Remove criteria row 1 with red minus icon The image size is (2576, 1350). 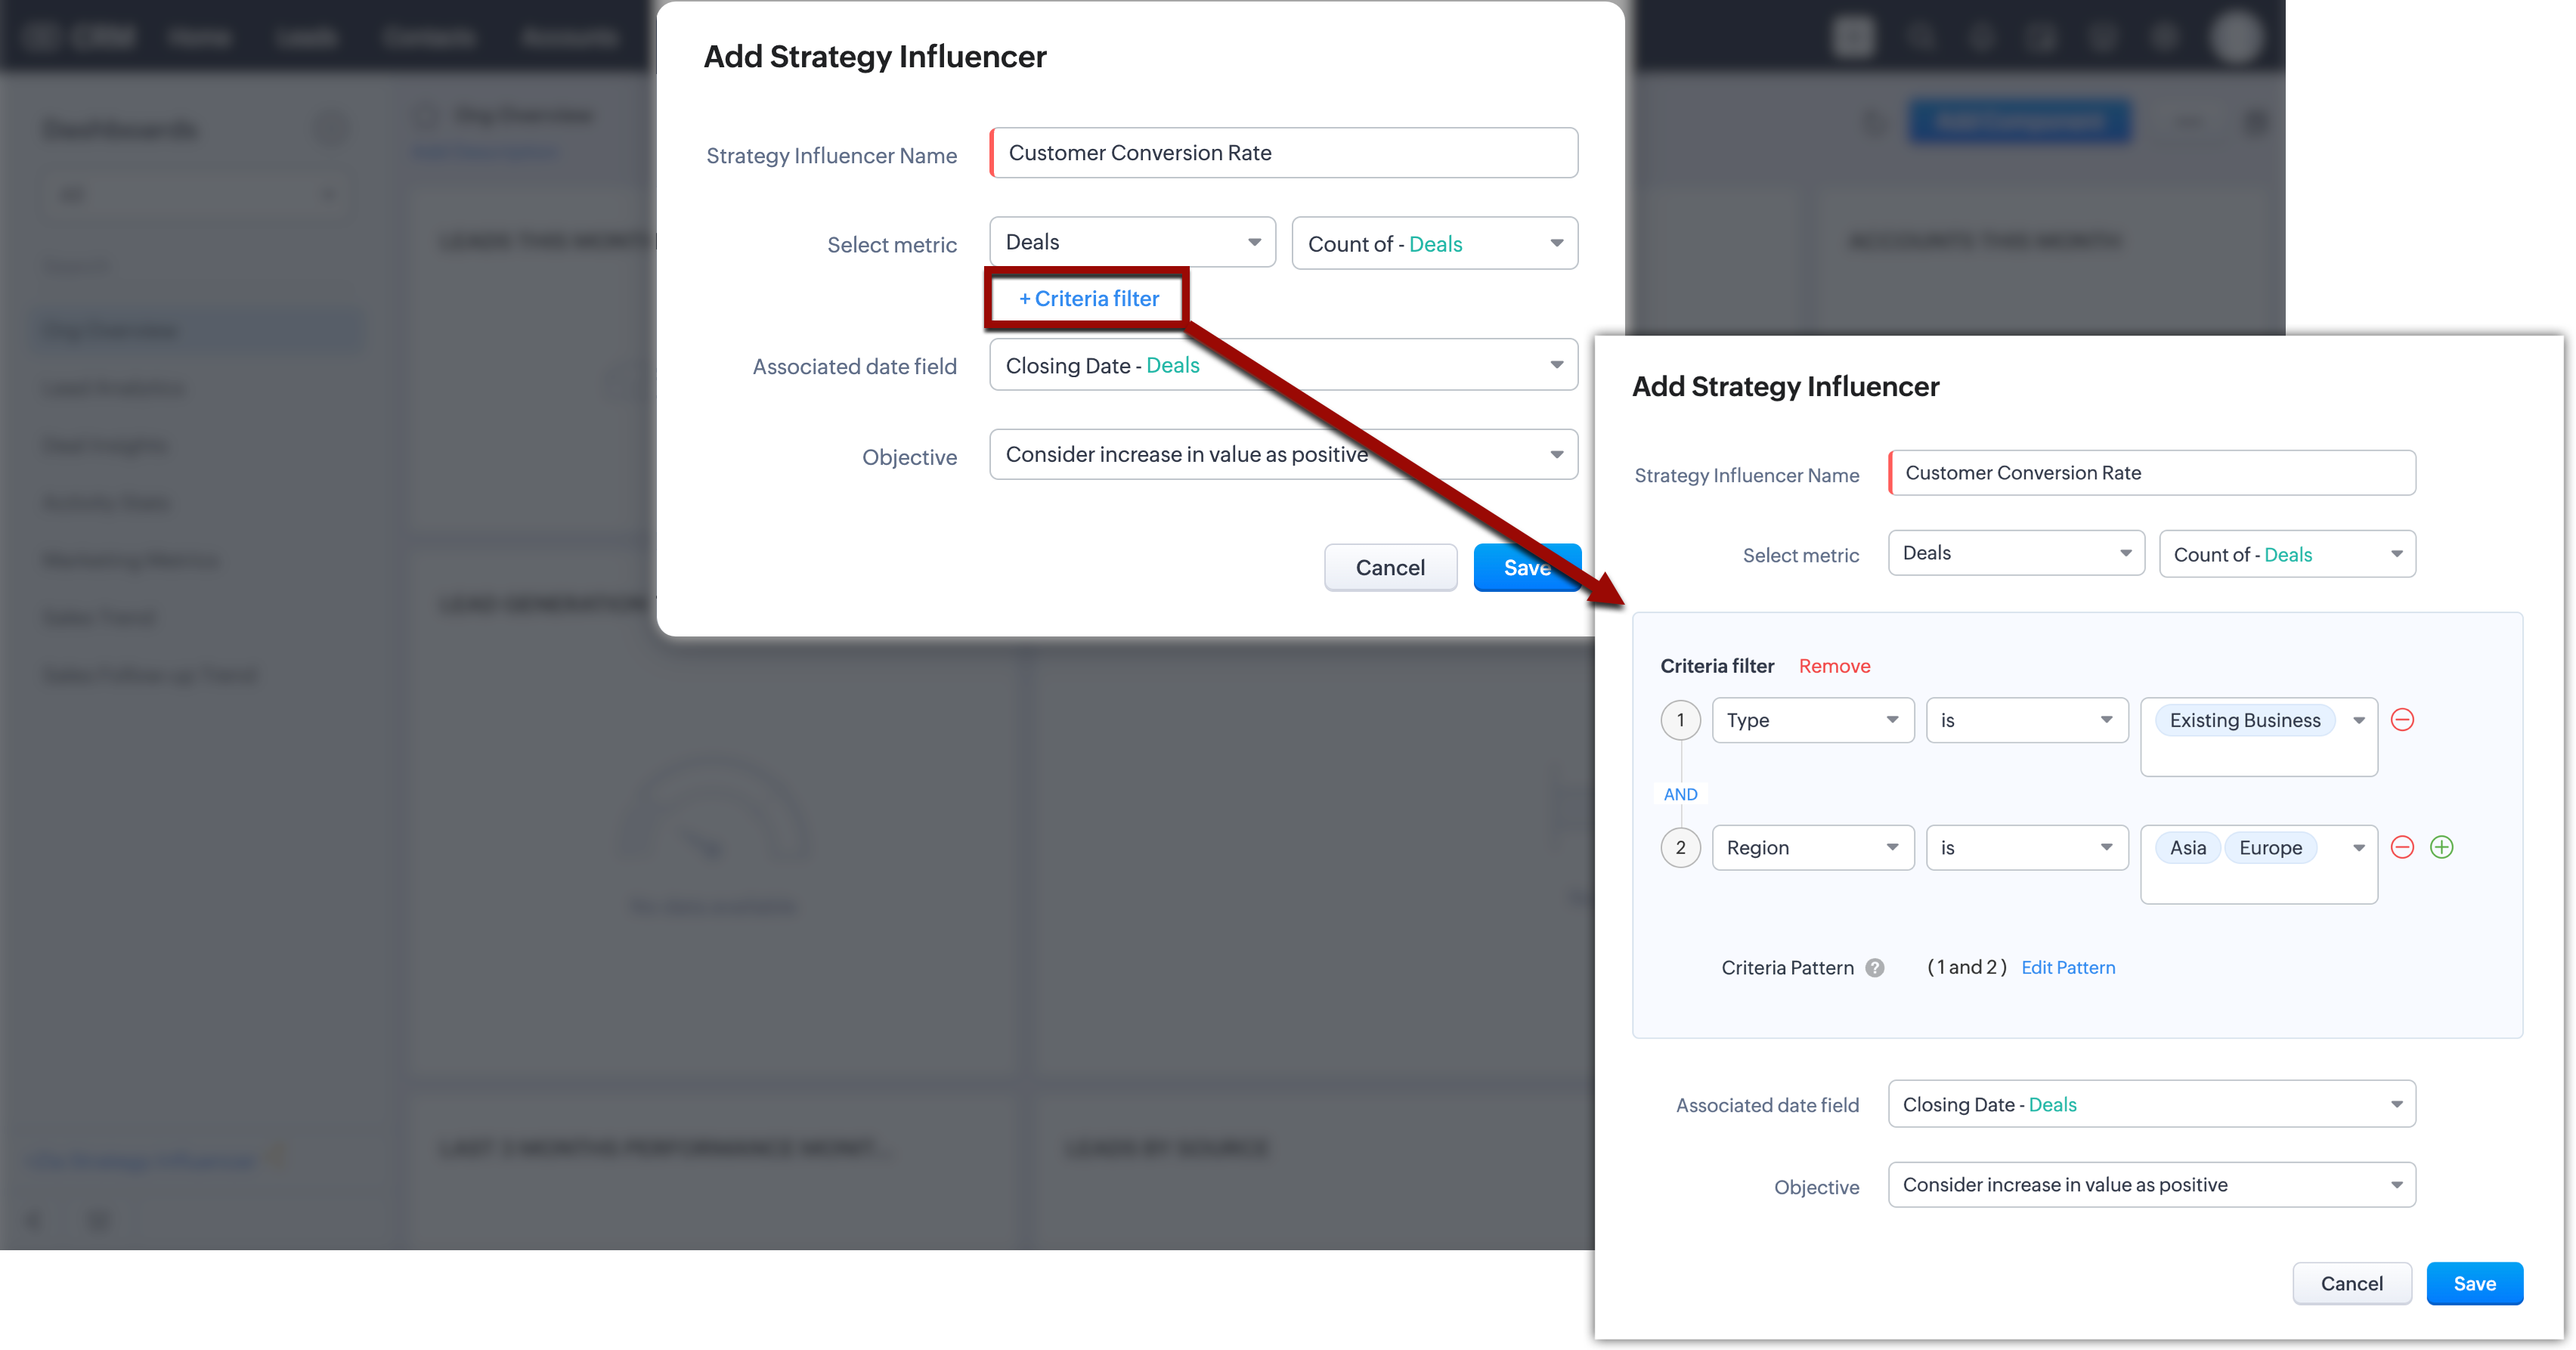click(x=2402, y=720)
